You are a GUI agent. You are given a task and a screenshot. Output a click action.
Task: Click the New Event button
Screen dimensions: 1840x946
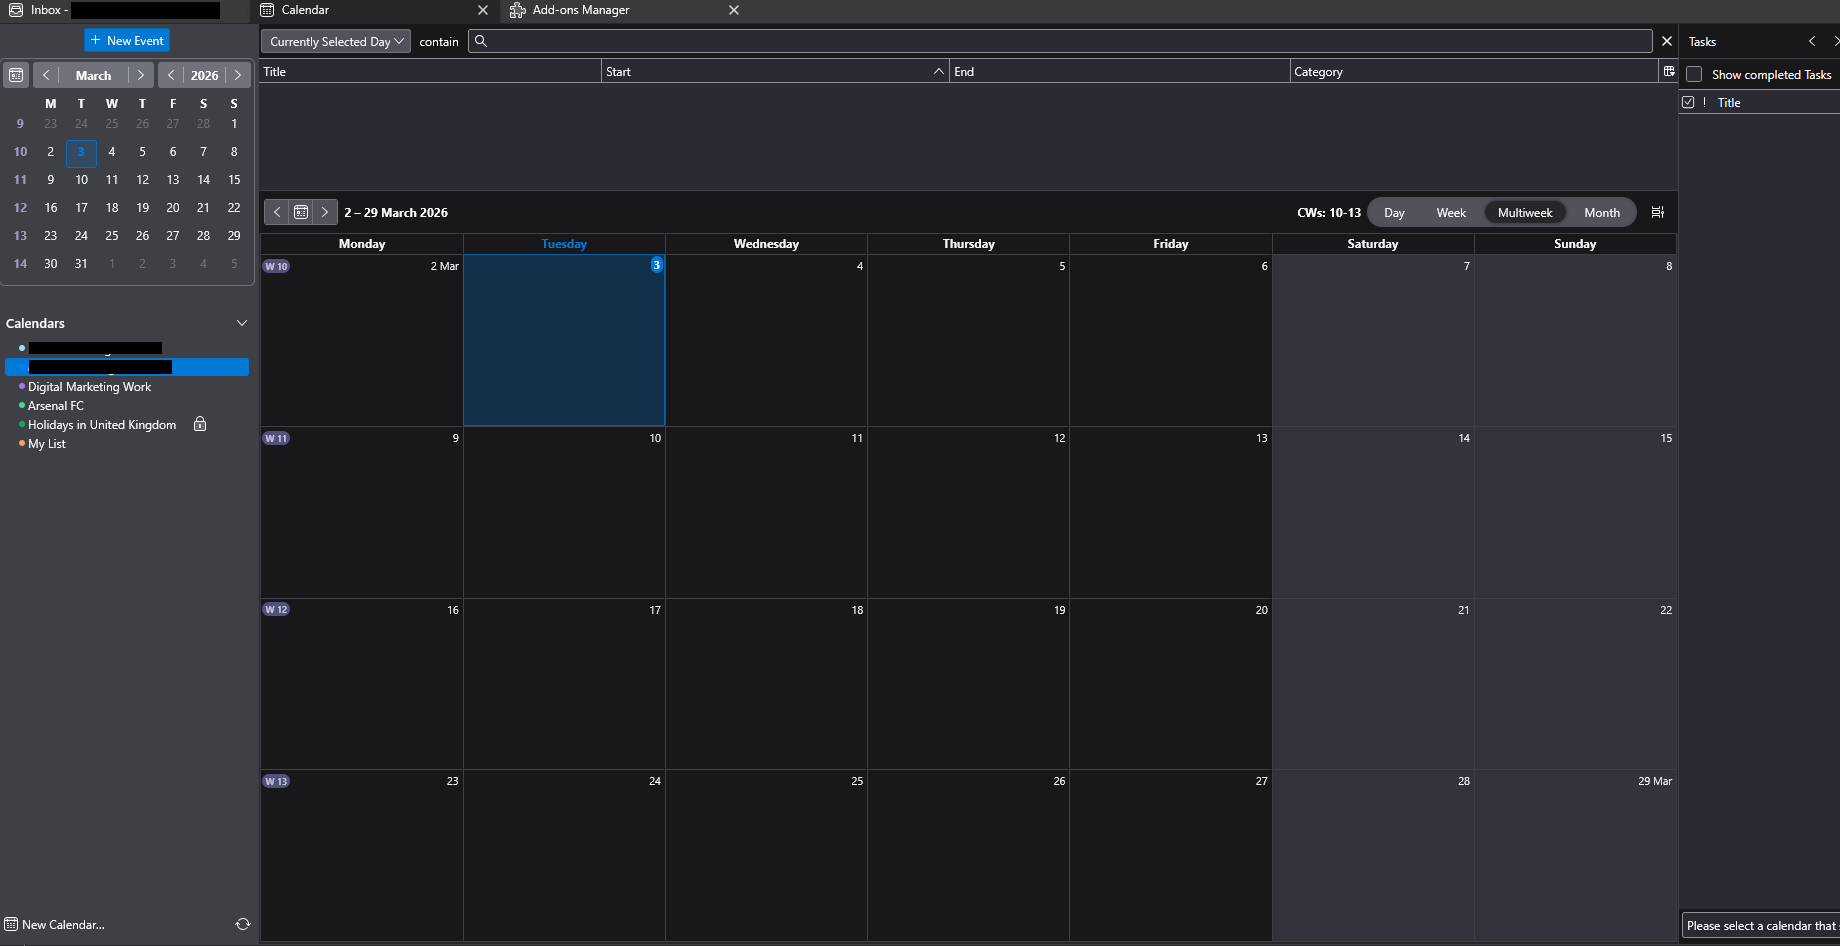[x=127, y=40]
